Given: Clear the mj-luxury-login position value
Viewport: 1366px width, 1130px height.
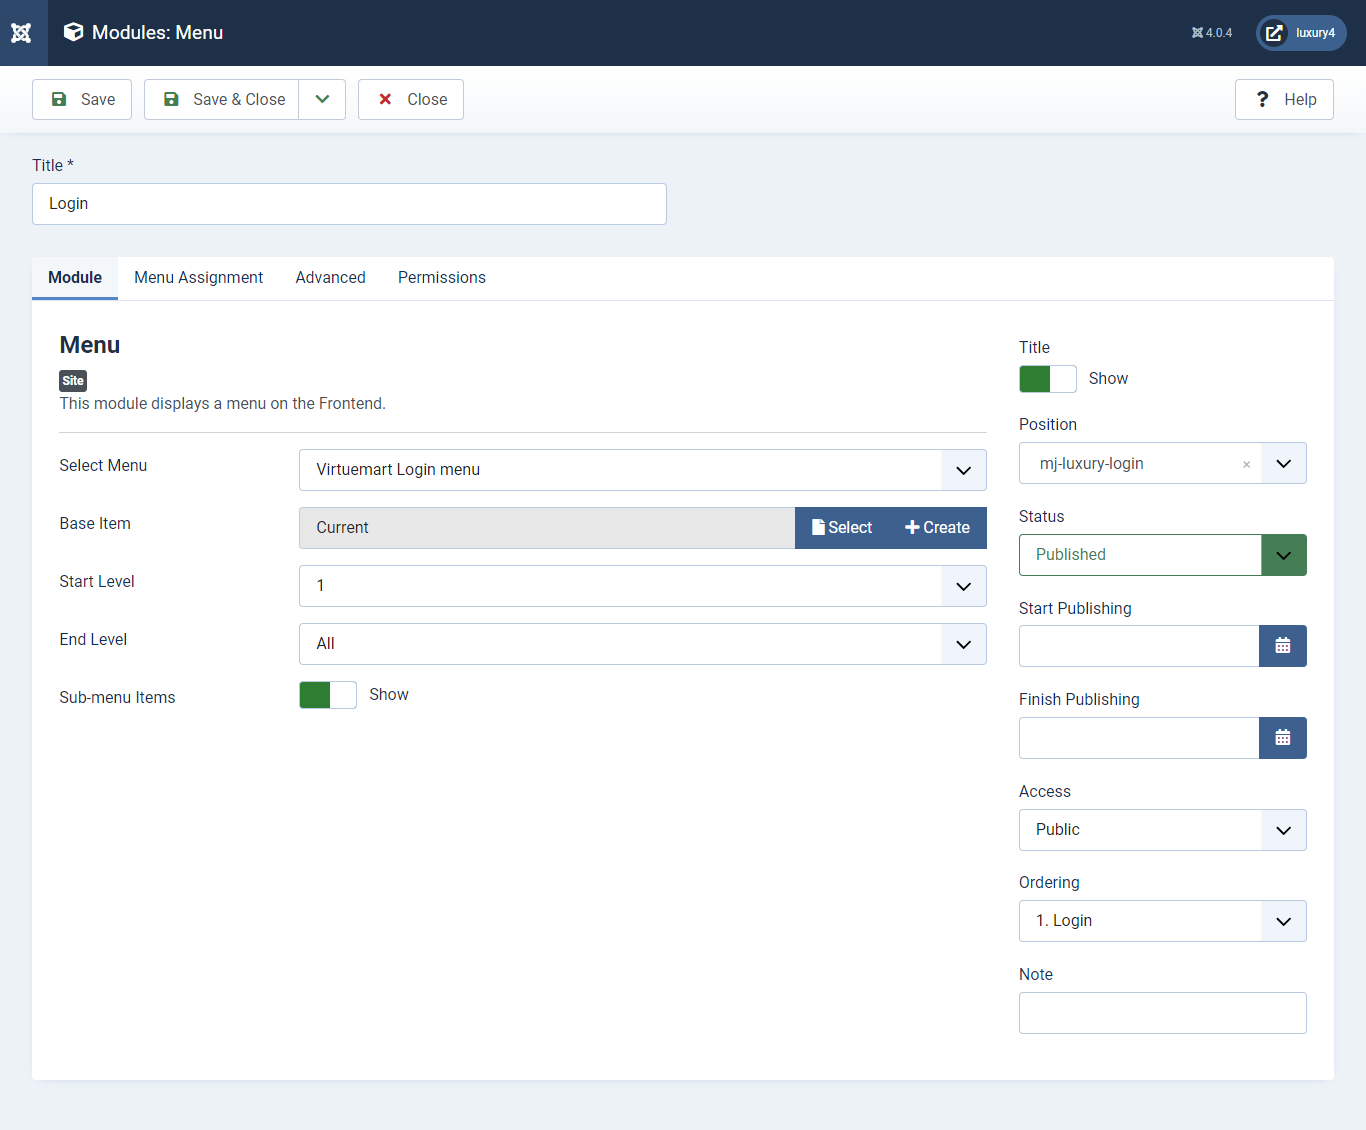Looking at the screenshot, I should coord(1246,464).
